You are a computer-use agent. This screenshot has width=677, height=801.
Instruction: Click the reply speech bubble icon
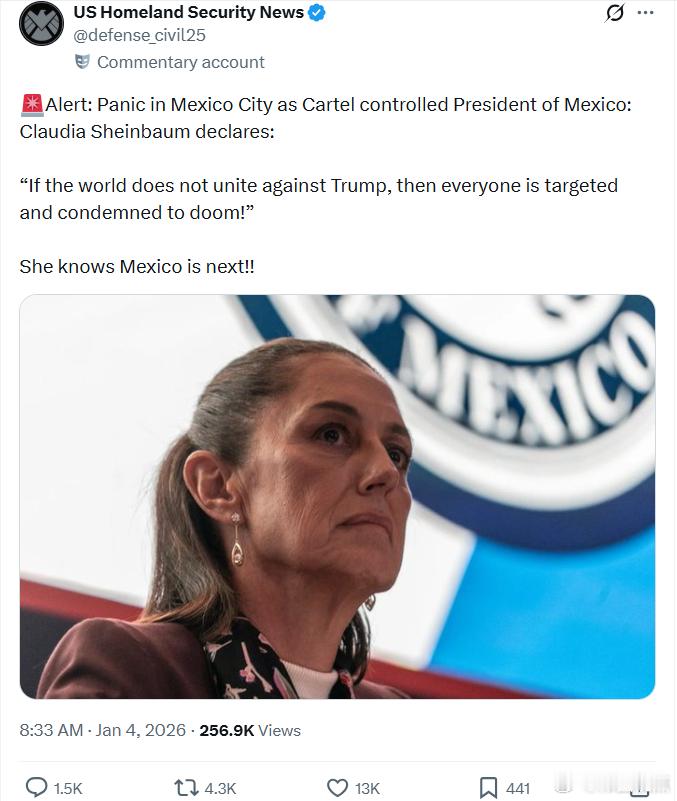pyautogui.click(x=36, y=787)
